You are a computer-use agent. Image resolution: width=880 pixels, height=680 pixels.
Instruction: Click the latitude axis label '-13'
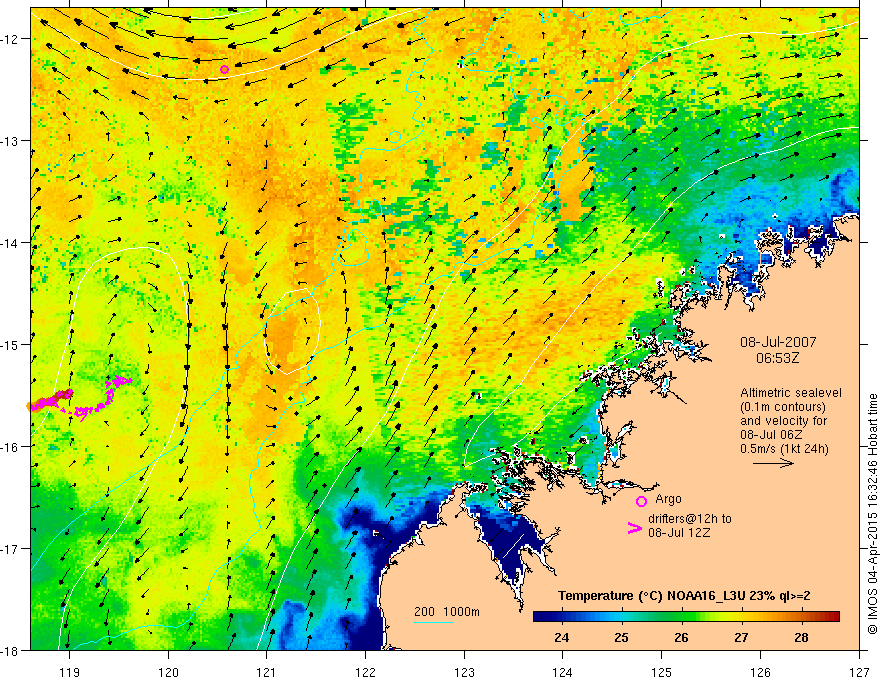[x=10, y=140]
